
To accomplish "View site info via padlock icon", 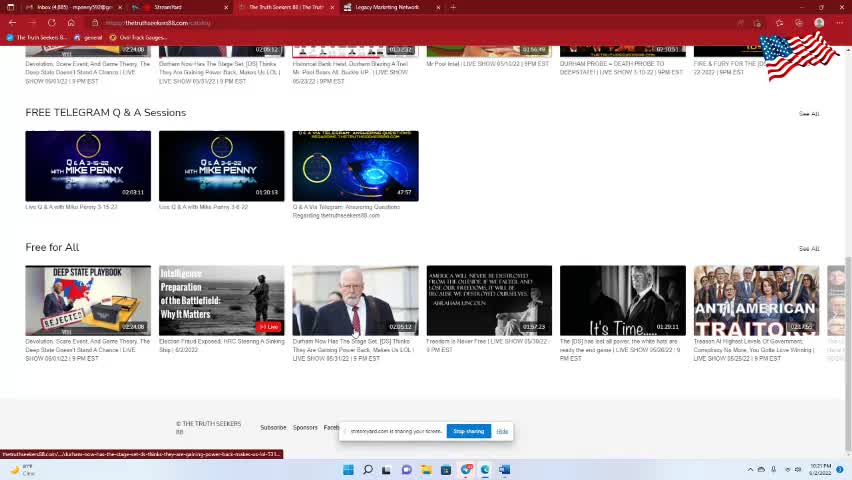I will point(95,23).
